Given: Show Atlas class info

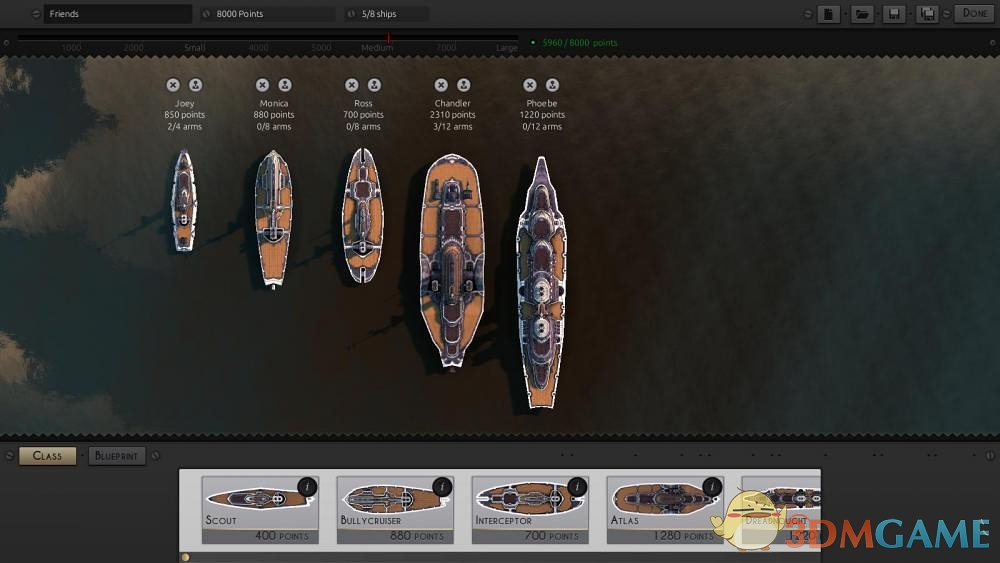Looking at the screenshot, I should pyautogui.click(x=712, y=487).
